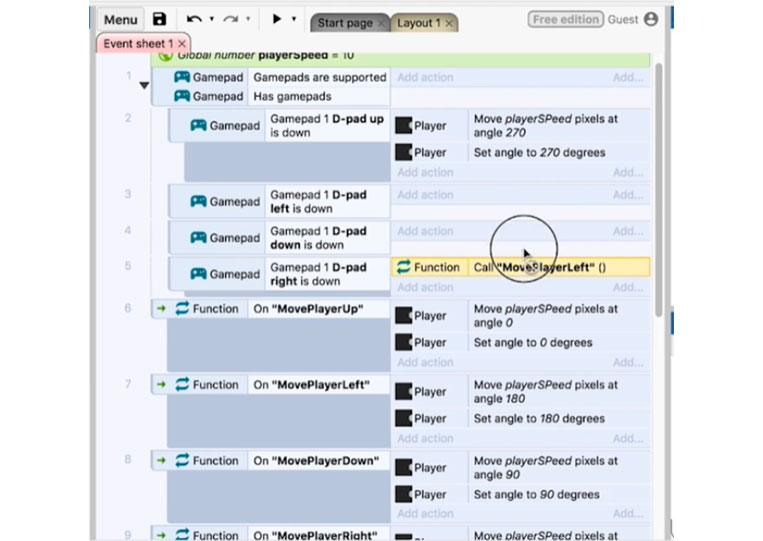
Task: Click Function icon of On MovePlayerLeft event
Action: (x=182, y=384)
